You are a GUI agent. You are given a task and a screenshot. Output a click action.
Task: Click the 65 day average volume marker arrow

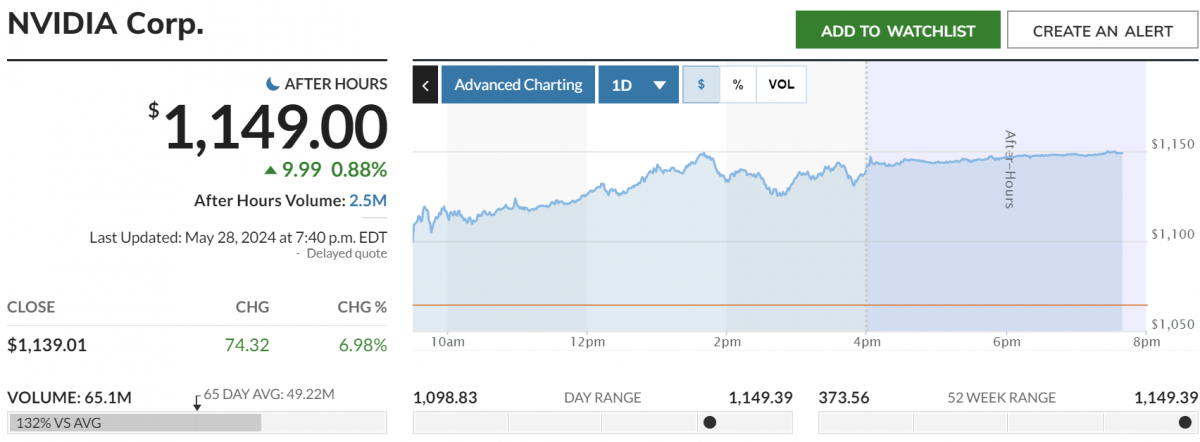197,402
